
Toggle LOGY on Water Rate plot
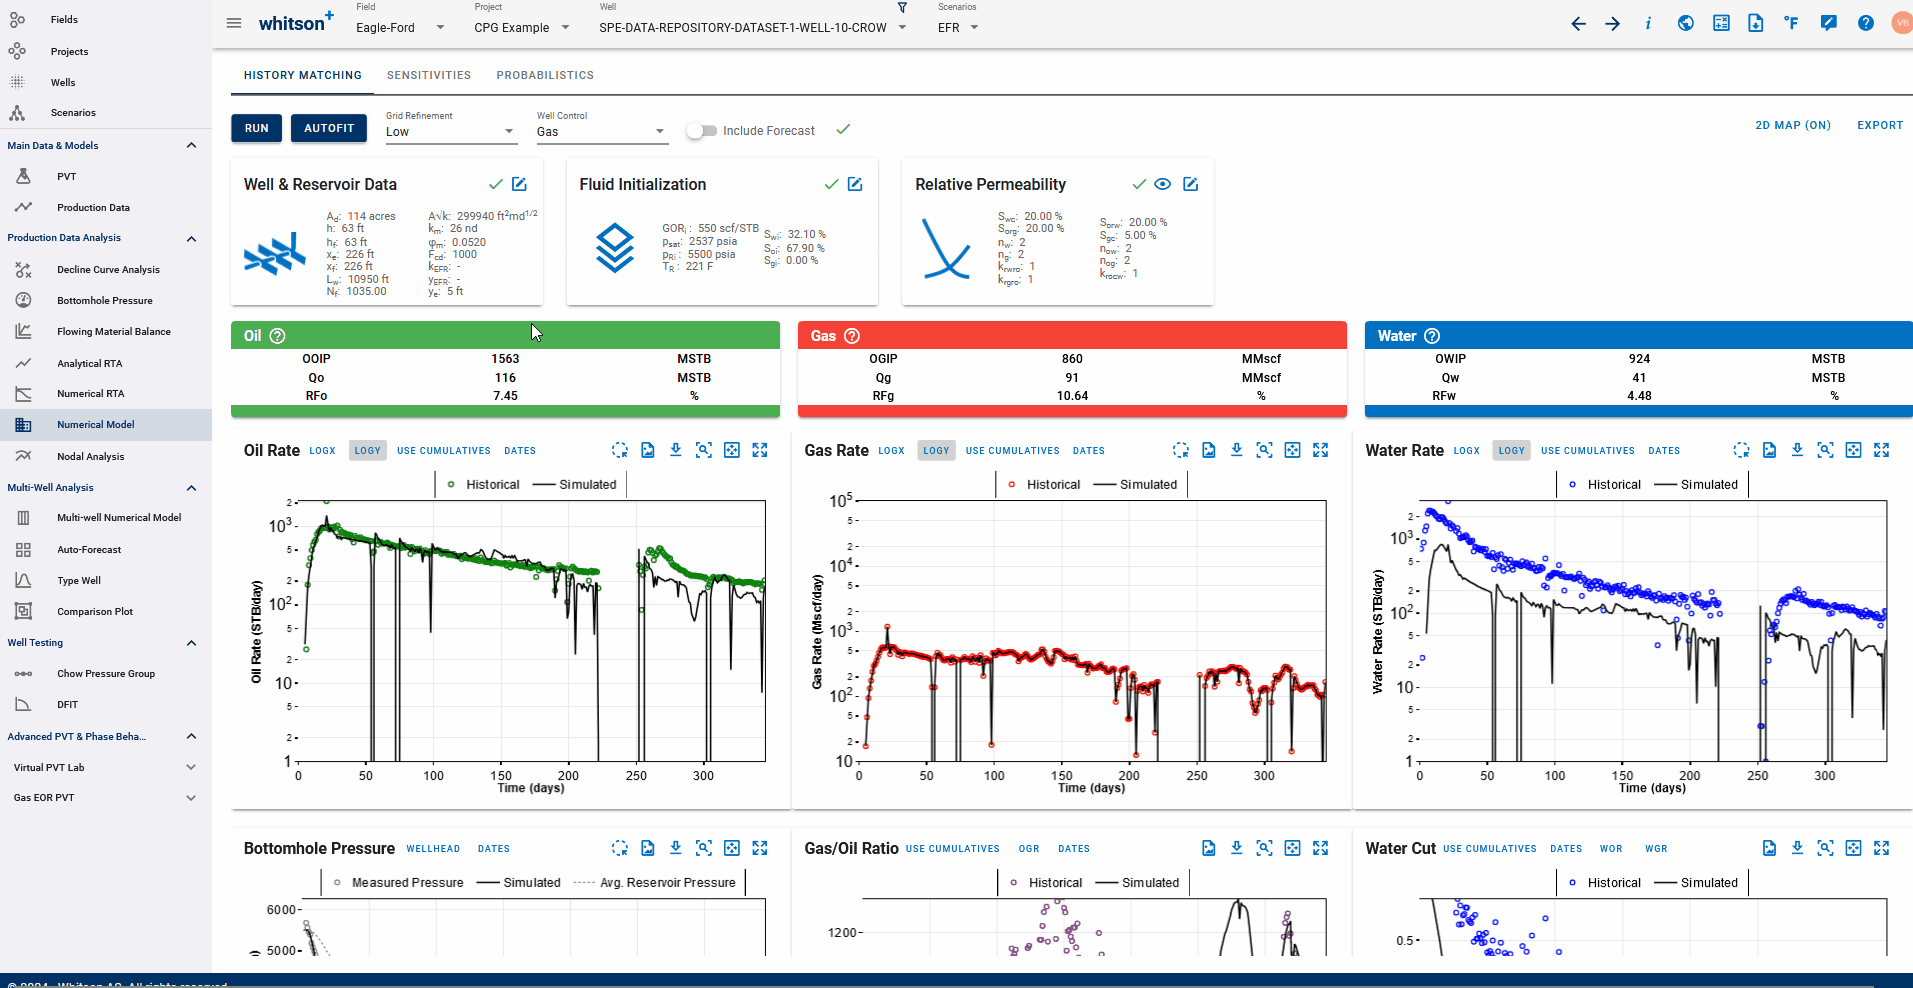tap(1512, 451)
